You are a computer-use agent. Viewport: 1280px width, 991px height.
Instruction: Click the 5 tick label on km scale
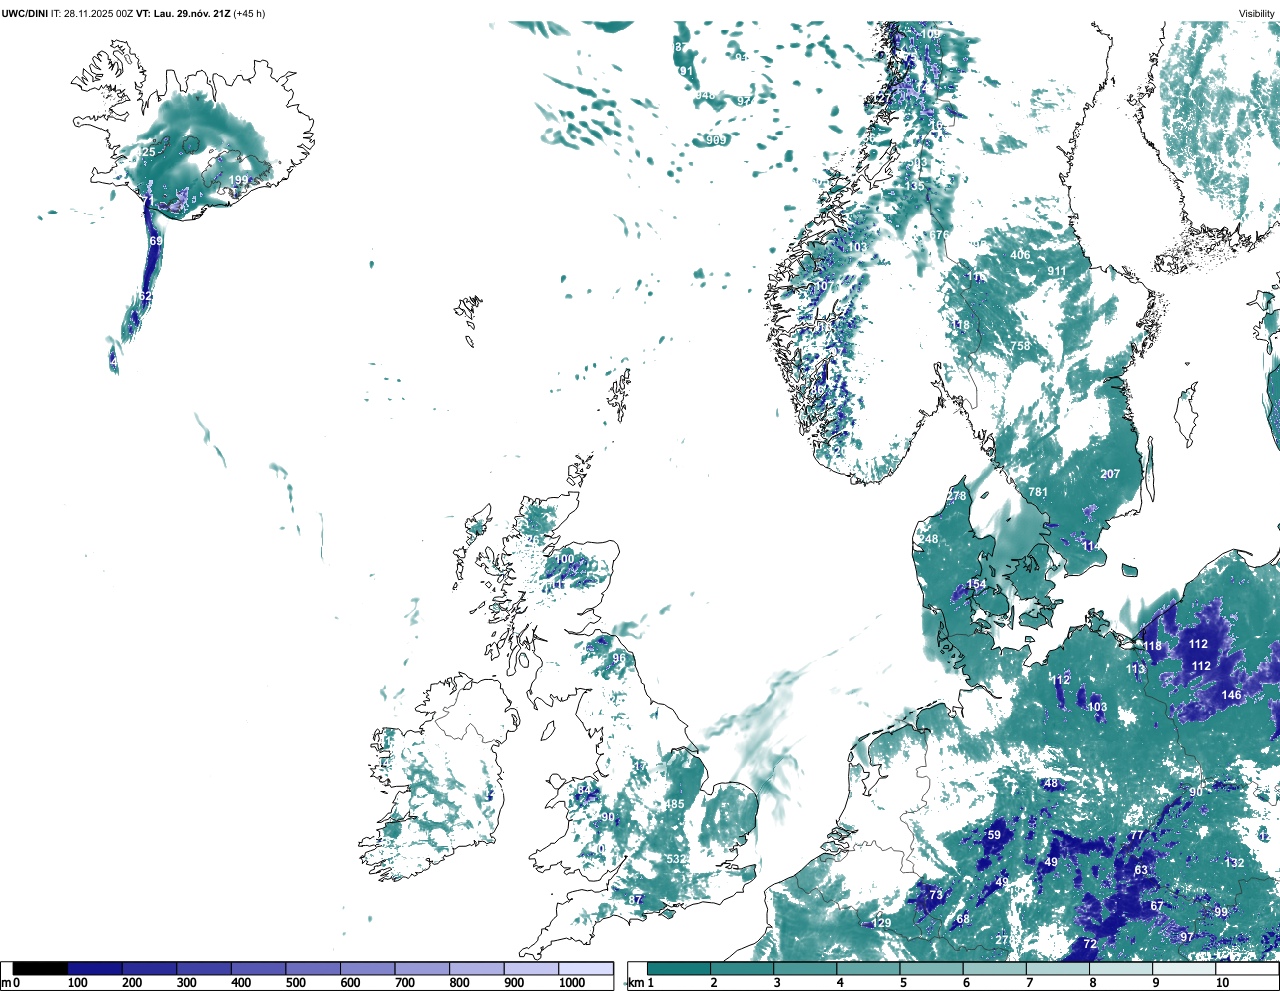903,983
